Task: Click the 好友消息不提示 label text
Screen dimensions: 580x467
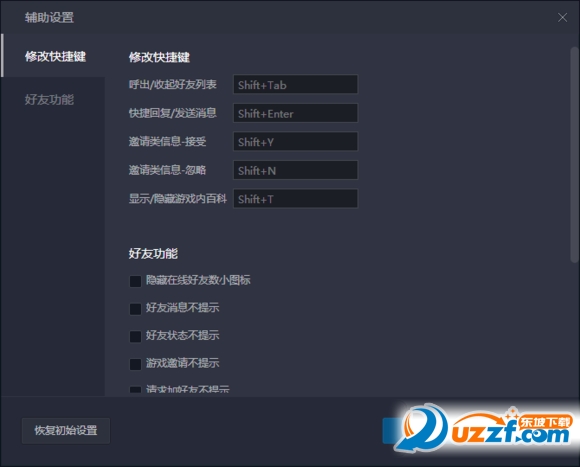Action: pyautogui.click(x=182, y=308)
